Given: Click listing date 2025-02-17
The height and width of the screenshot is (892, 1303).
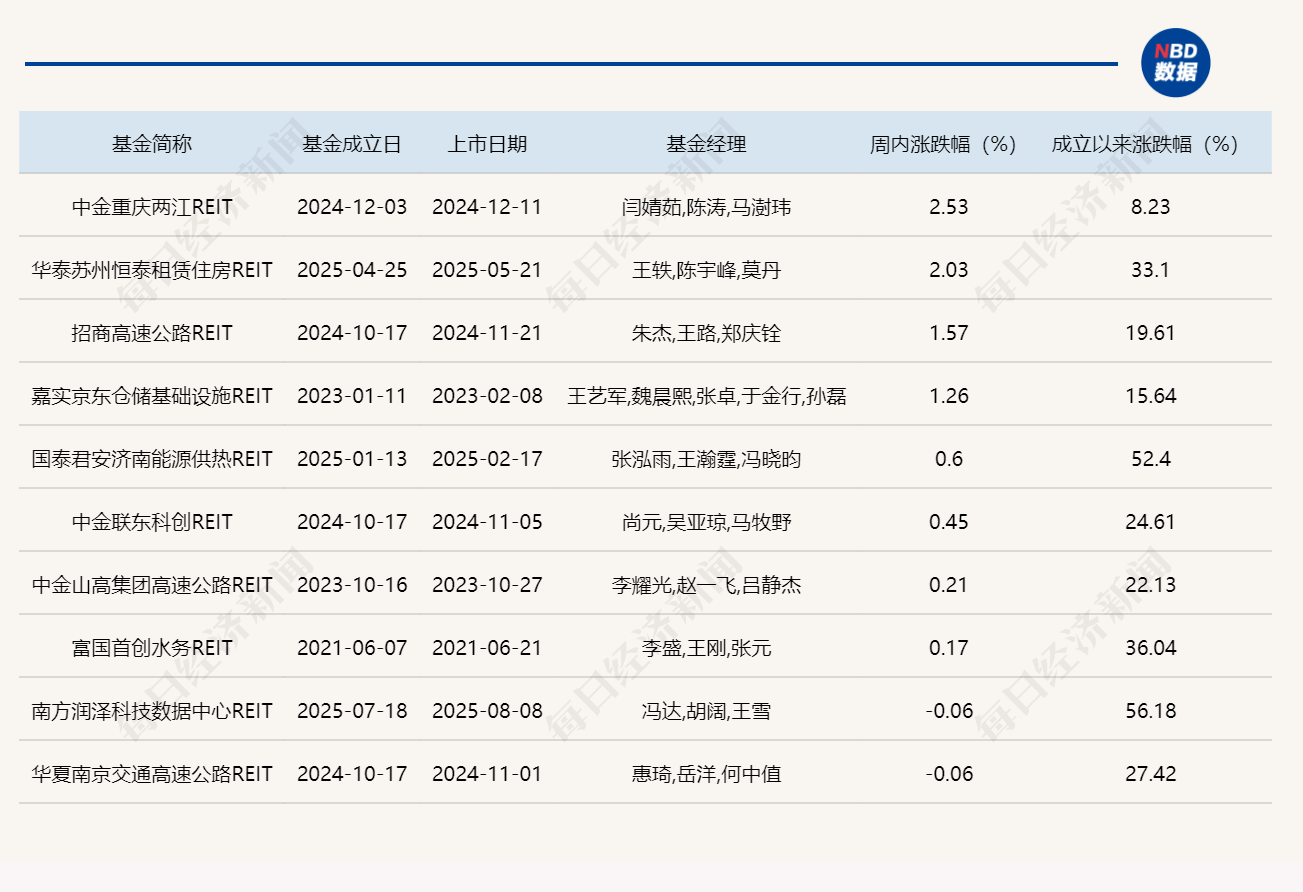Looking at the screenshot, I should 487,459.
